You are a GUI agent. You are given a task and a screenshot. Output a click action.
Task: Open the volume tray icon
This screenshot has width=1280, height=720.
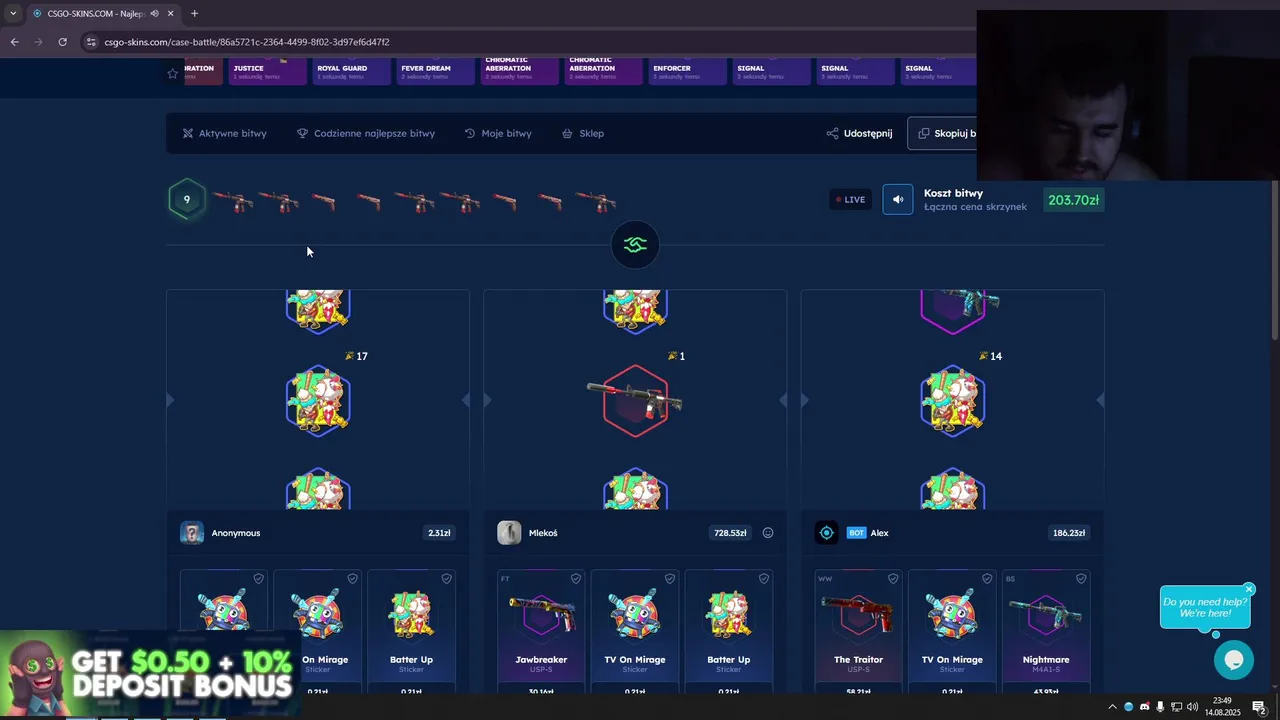1192,707
